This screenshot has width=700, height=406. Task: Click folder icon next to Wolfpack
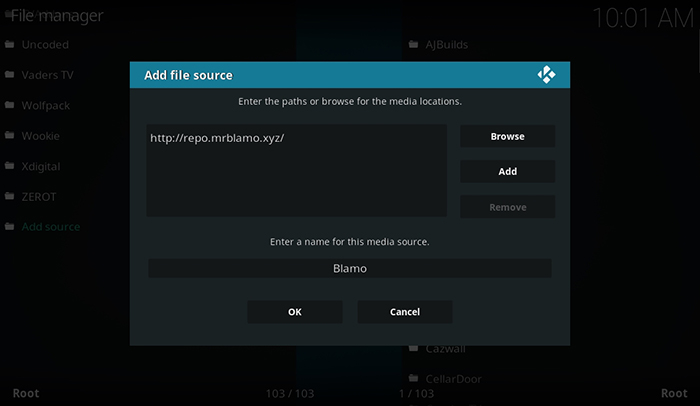[9, 105]
